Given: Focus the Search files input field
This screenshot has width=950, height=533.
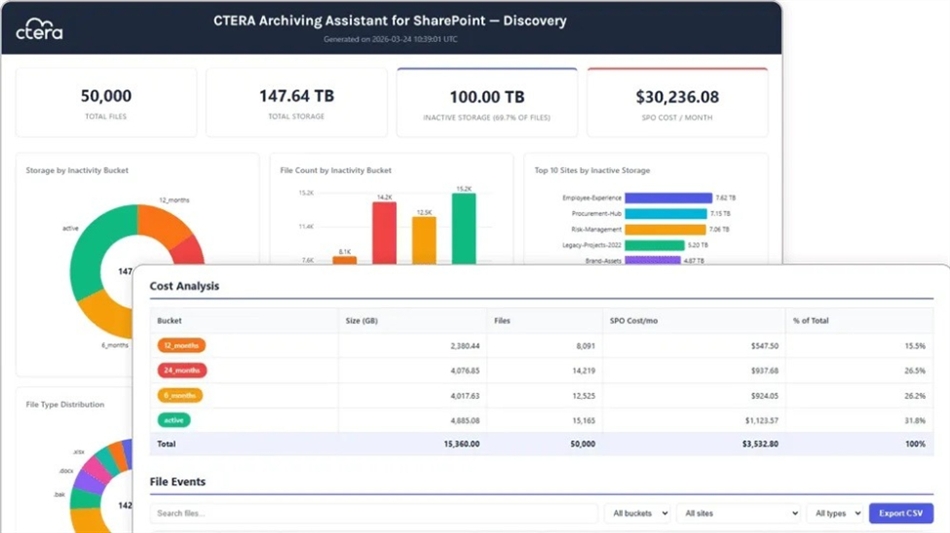Looking at the screenshot, I should tap(374, 513).
